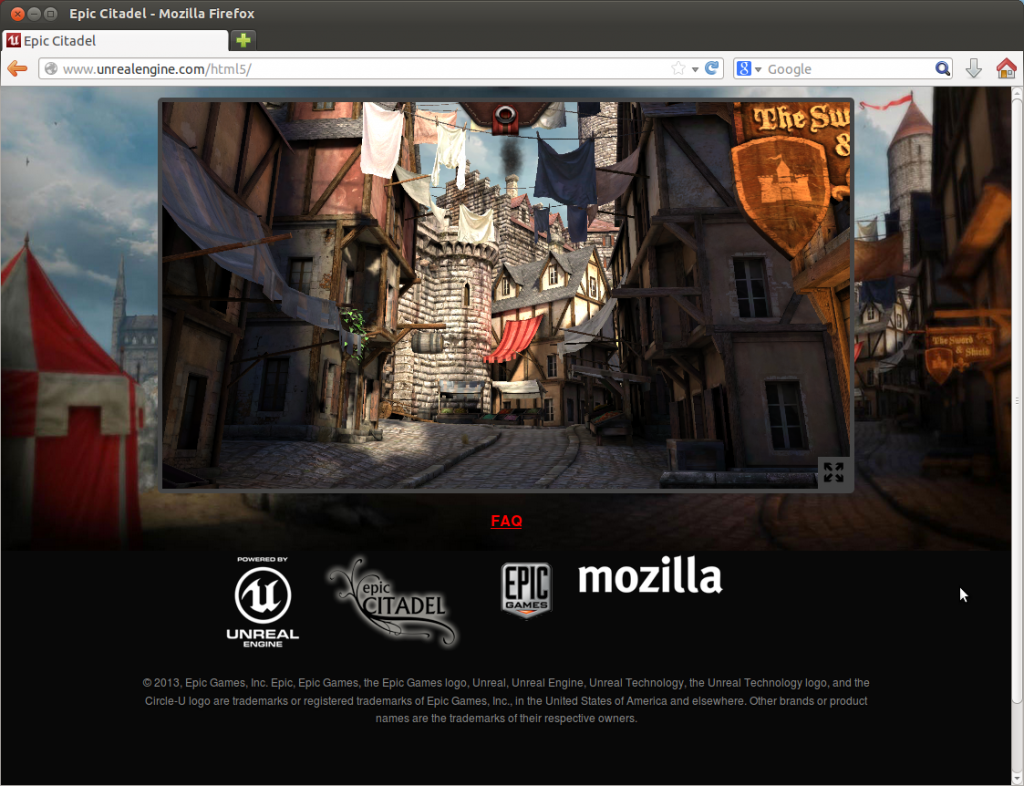The height and width of the screenshot is (786, 1024).
Task: Click the Epic Citadel demo canvas
Action: point(506,295)
